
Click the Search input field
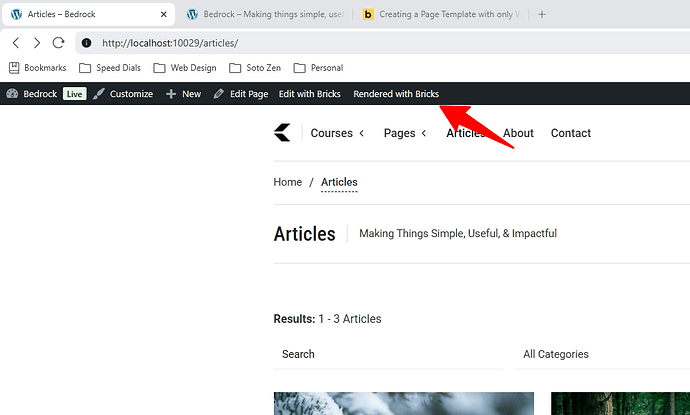(385, 354)
